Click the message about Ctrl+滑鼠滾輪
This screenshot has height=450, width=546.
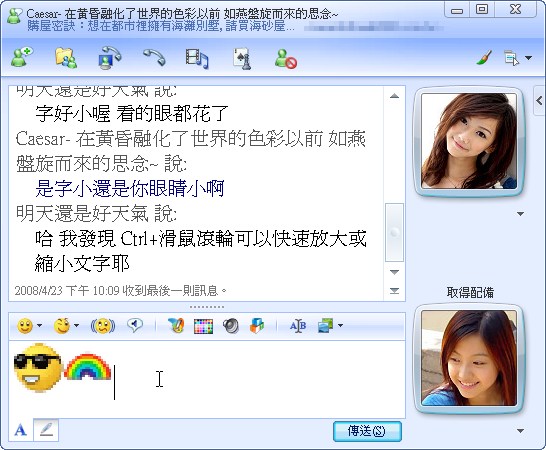click(x=201, y=250)
